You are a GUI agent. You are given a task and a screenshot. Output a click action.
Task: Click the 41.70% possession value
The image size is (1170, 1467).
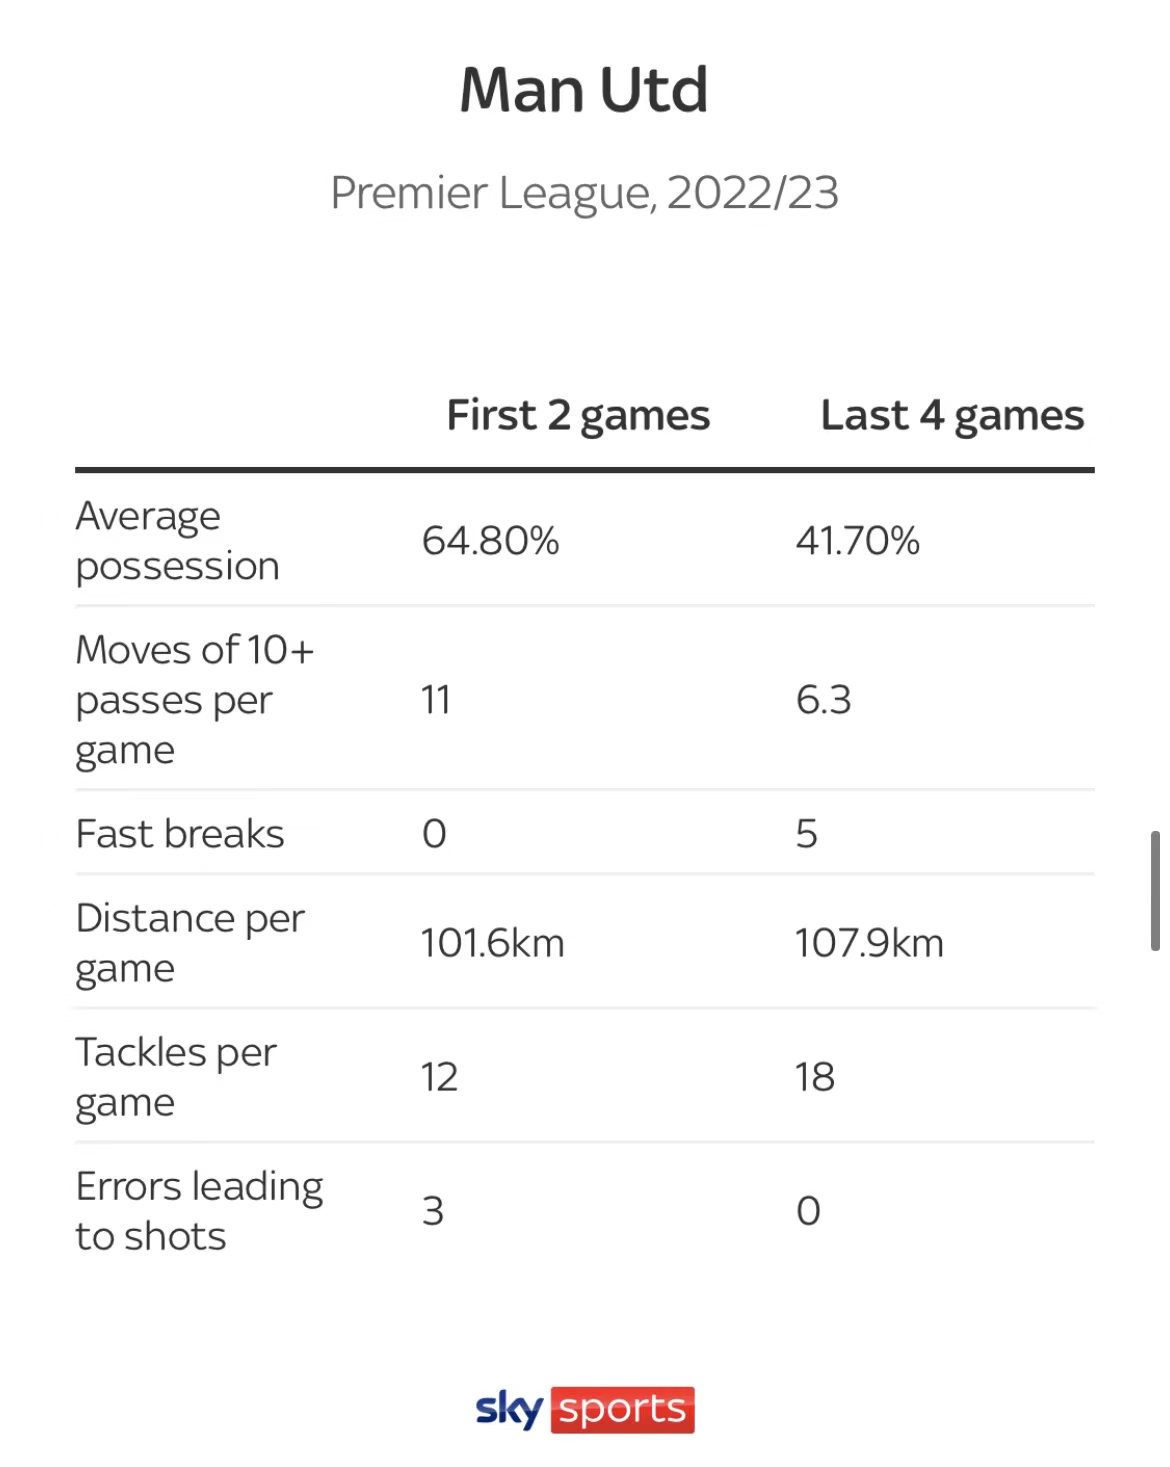point(857,541)
